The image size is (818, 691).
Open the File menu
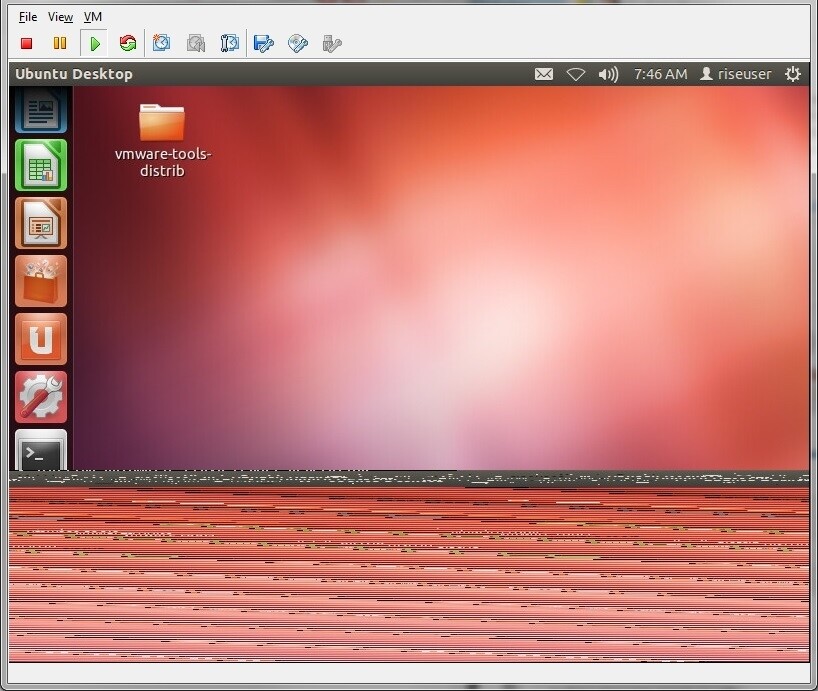coord(26,17)
